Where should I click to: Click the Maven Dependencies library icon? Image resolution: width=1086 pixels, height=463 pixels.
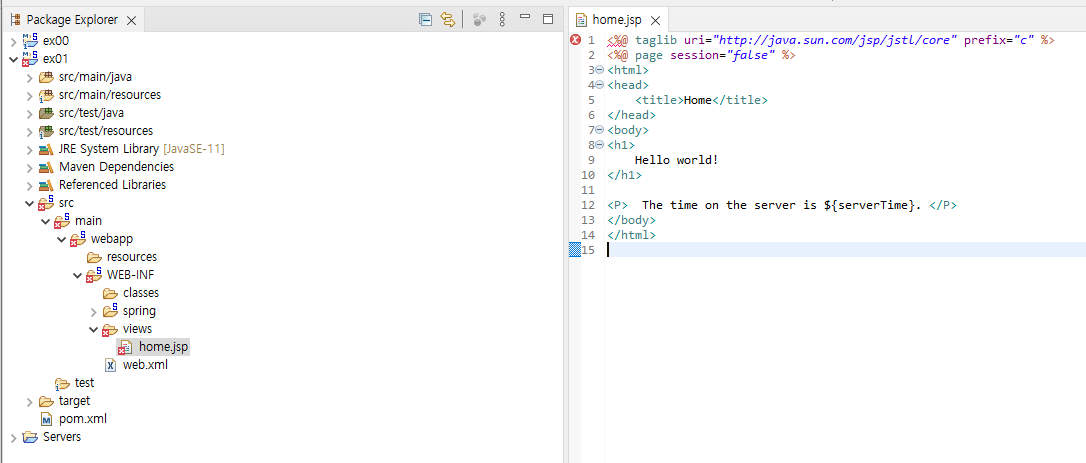46,167
